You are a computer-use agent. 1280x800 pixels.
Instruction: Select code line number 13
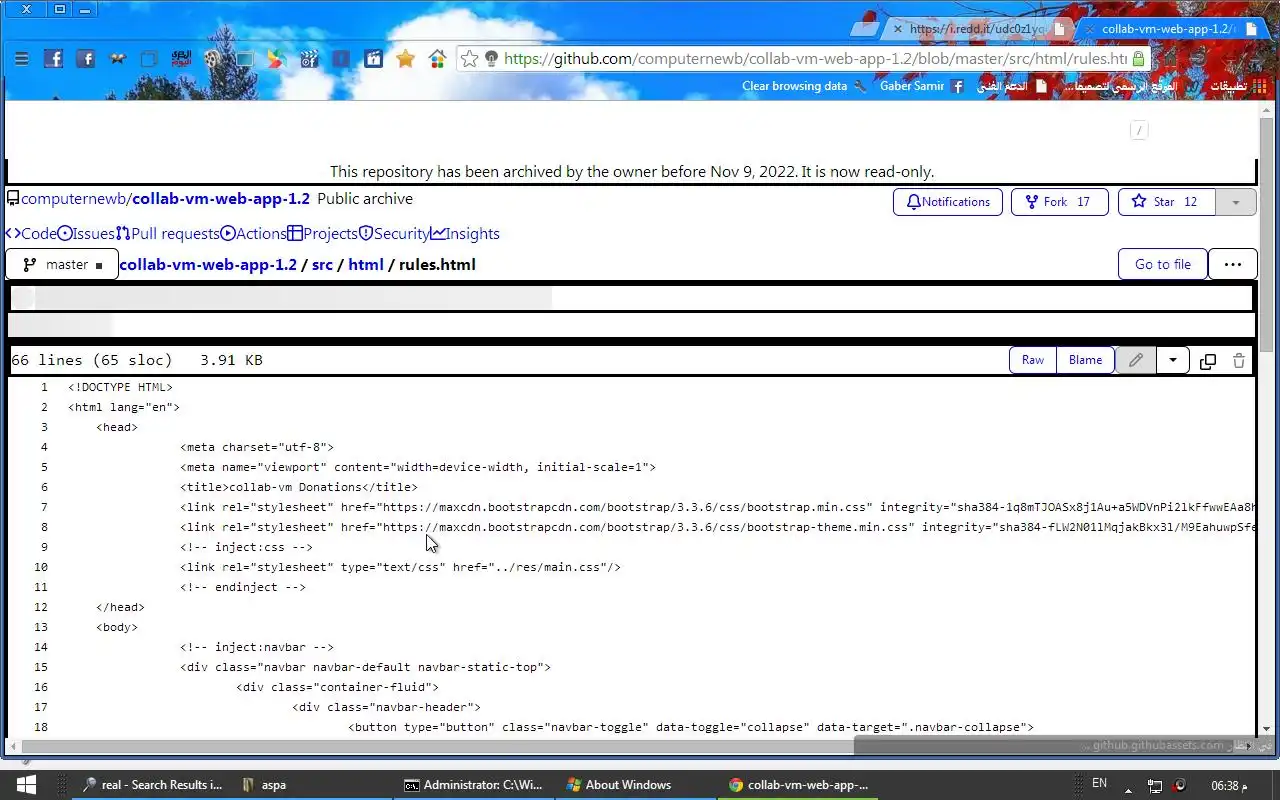coord(41,627)
